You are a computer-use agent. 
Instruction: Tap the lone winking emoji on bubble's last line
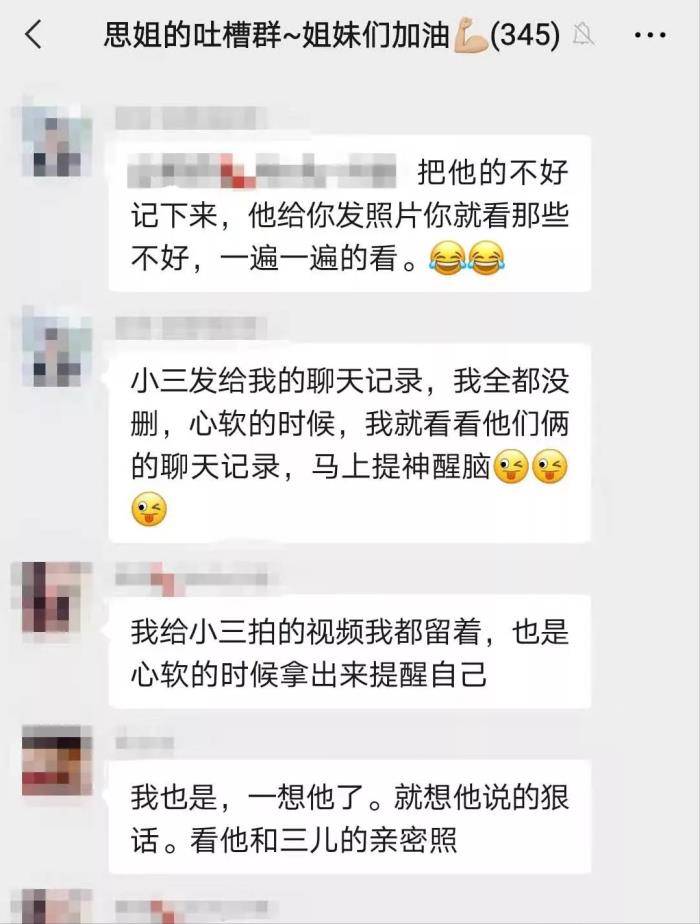pos(149,509)
